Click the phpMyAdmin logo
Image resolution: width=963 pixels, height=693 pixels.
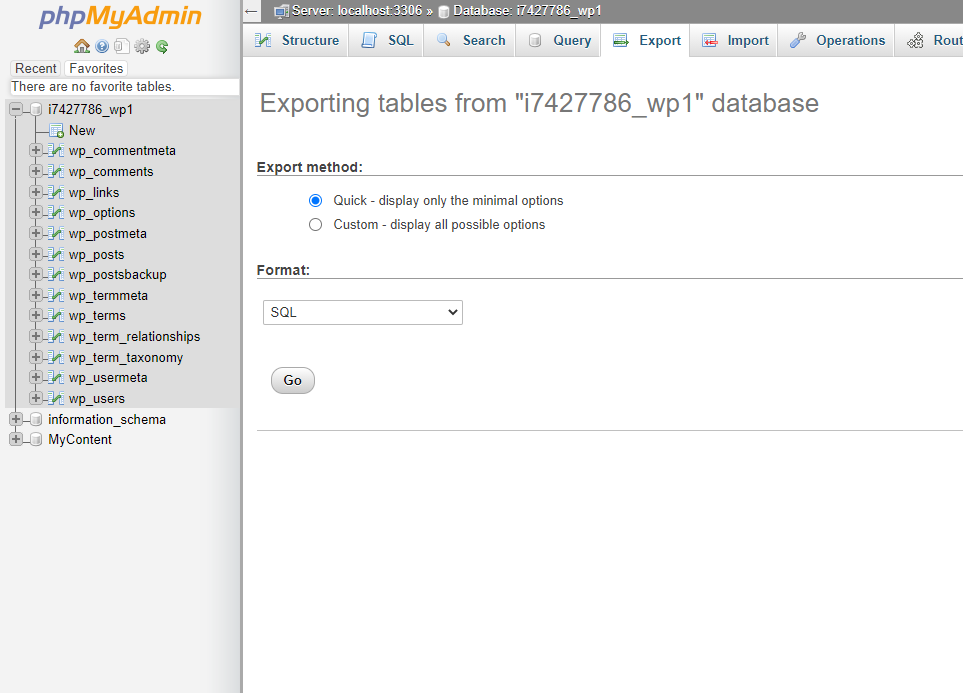[x=120, y=17]
